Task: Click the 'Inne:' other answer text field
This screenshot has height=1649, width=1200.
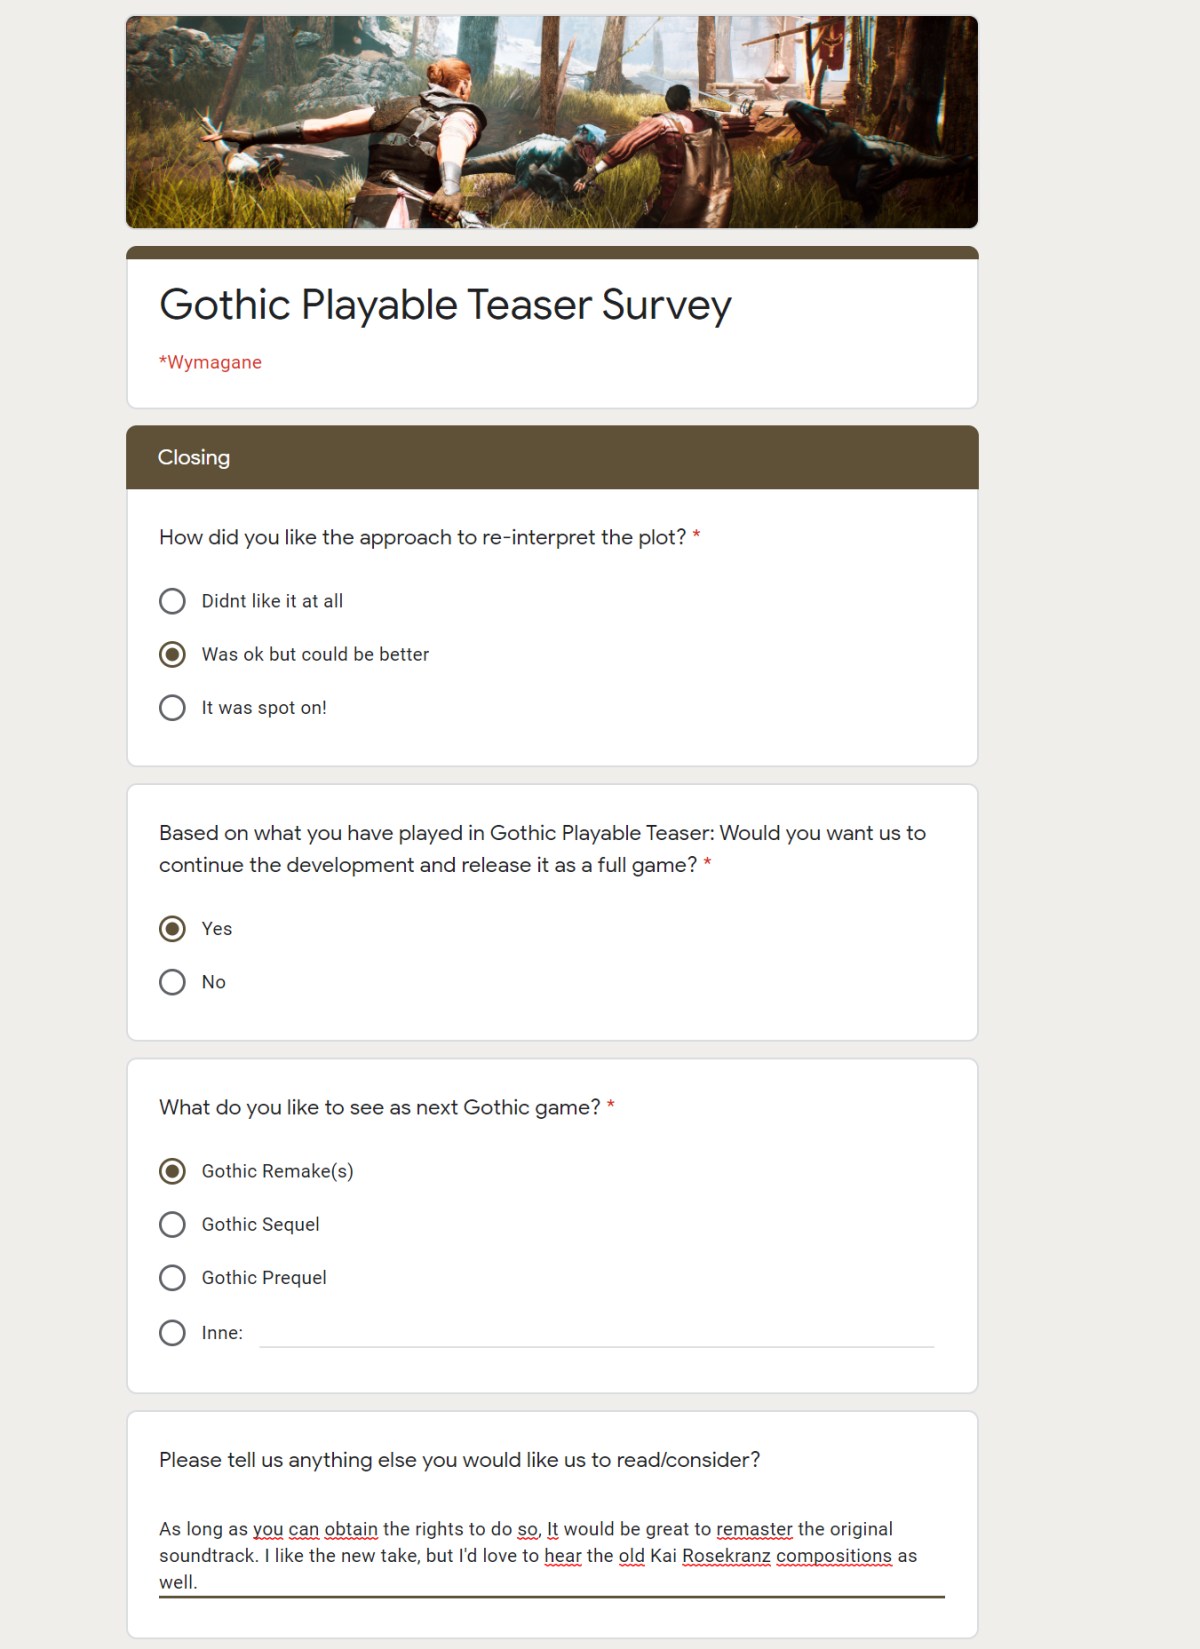Action: pyautogui.click(x=597, y=1333)
